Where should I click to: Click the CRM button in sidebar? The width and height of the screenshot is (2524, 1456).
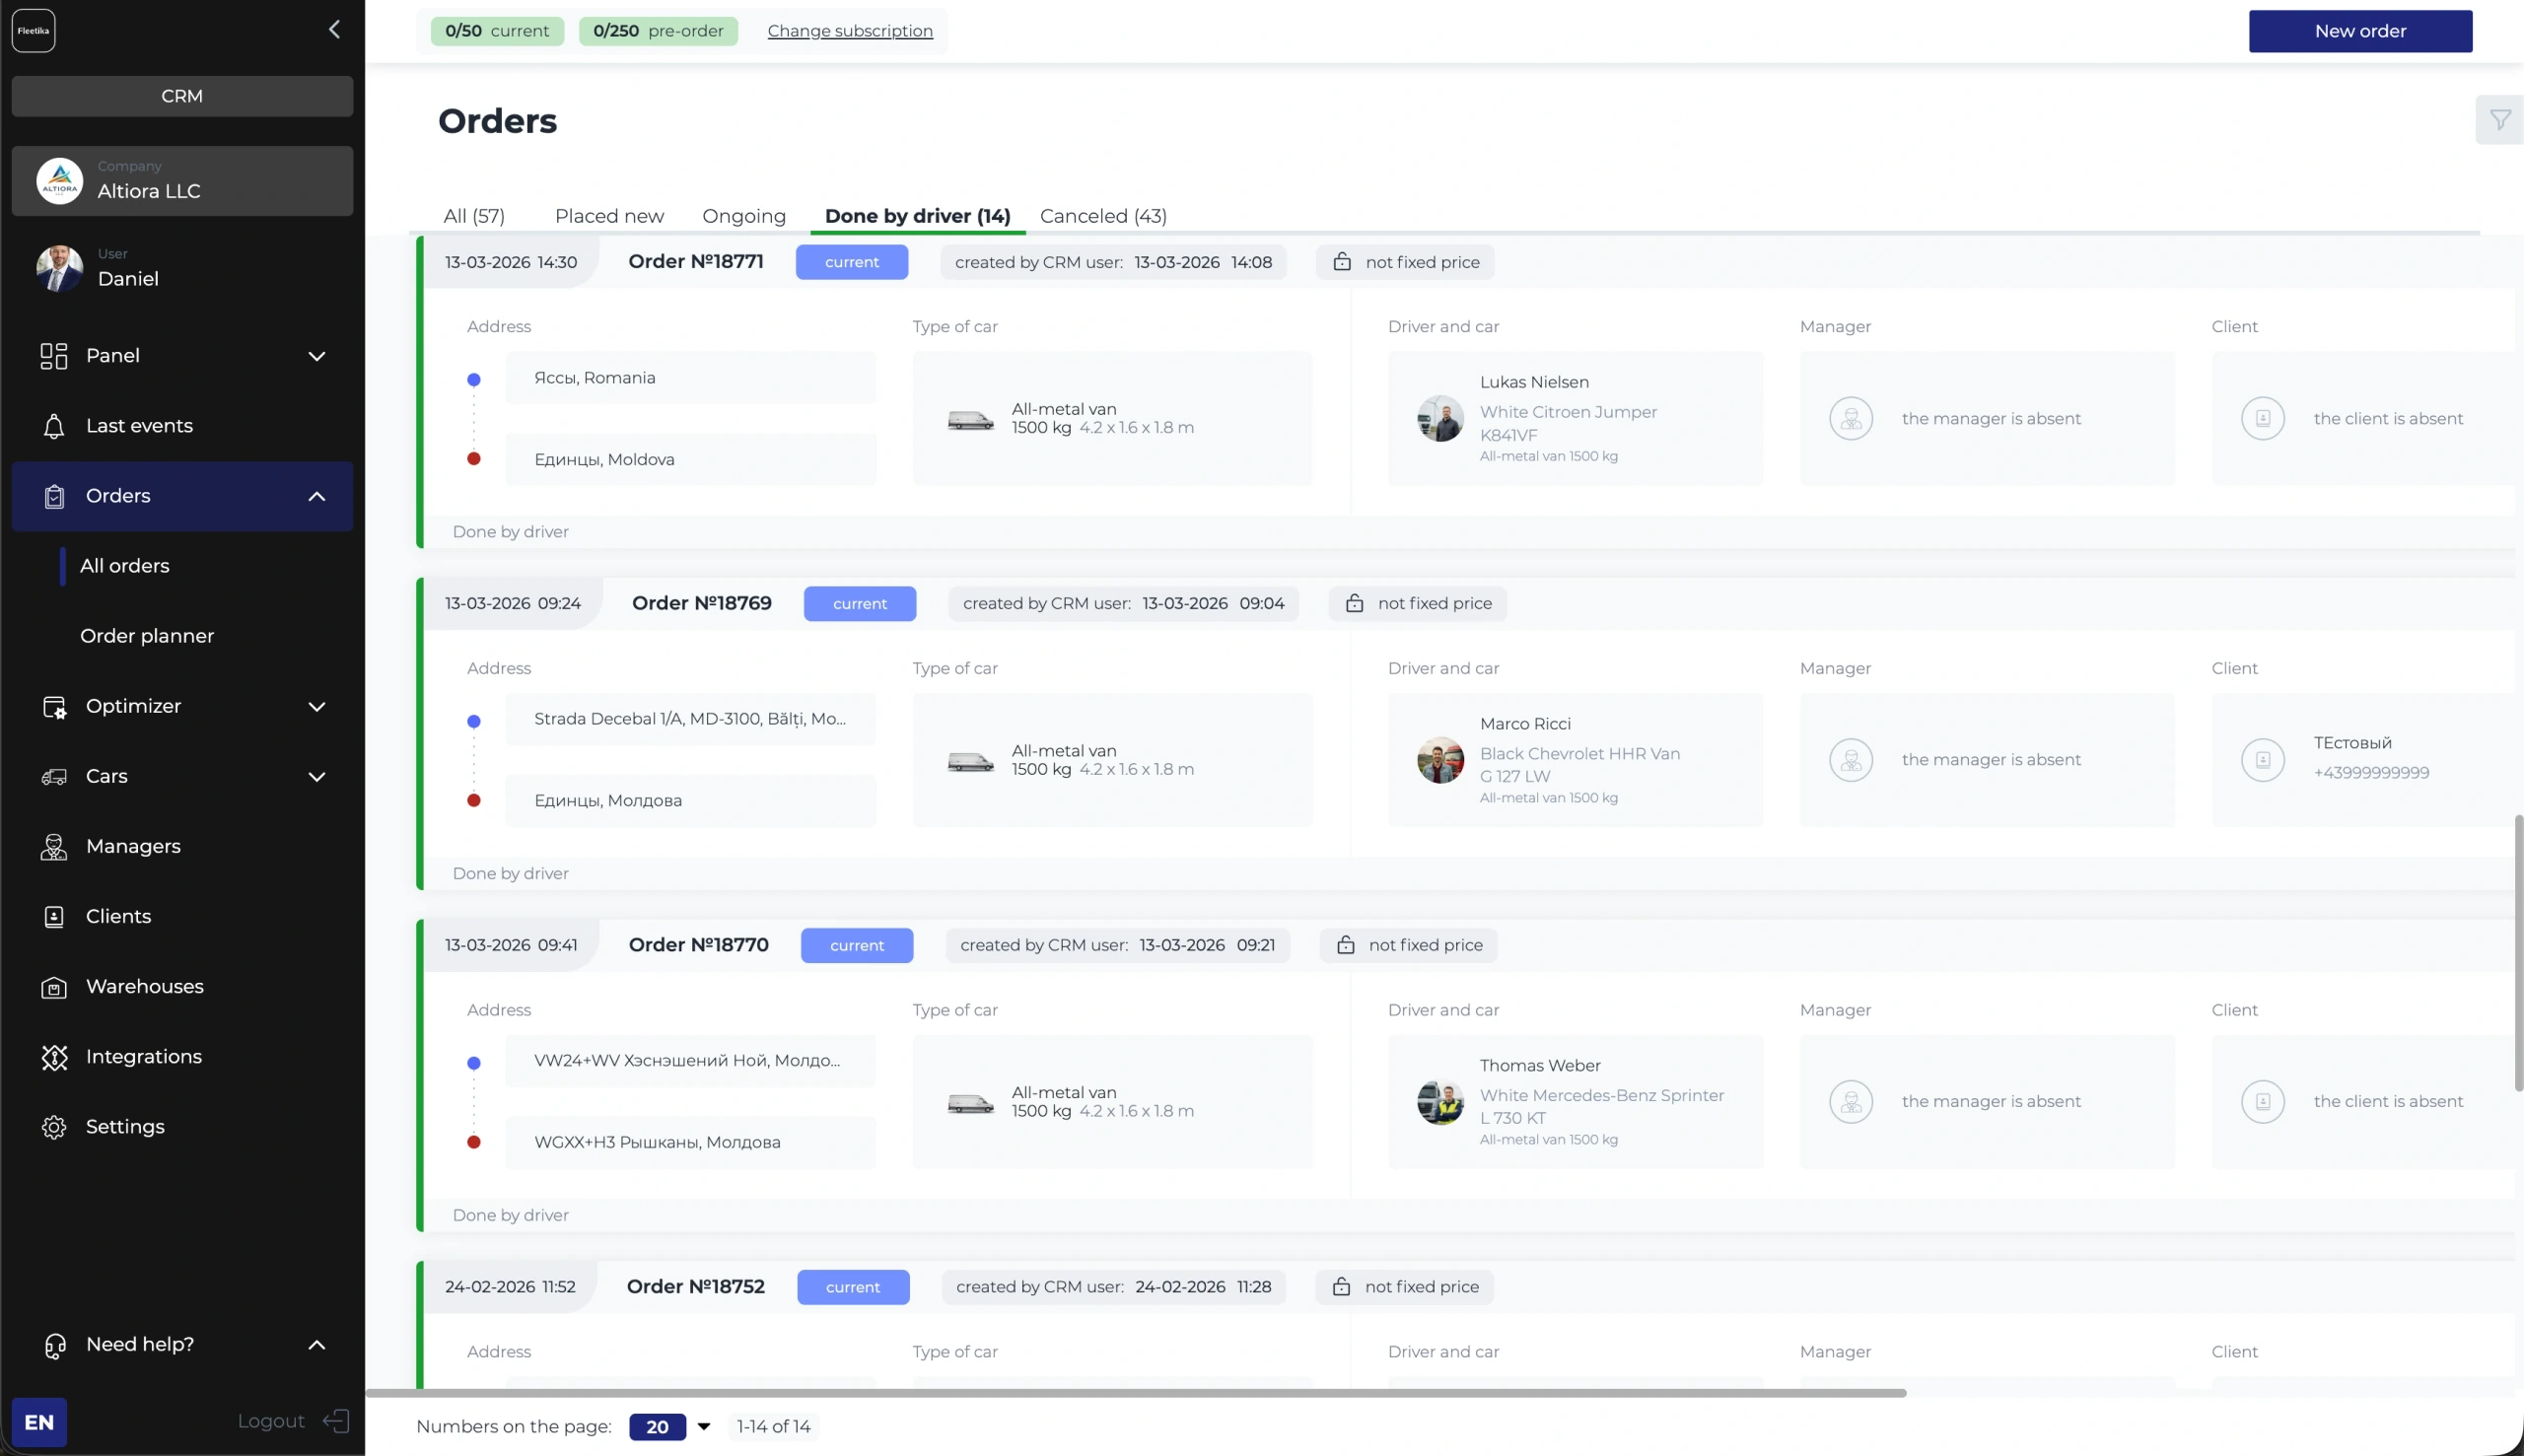coord(182,96)
